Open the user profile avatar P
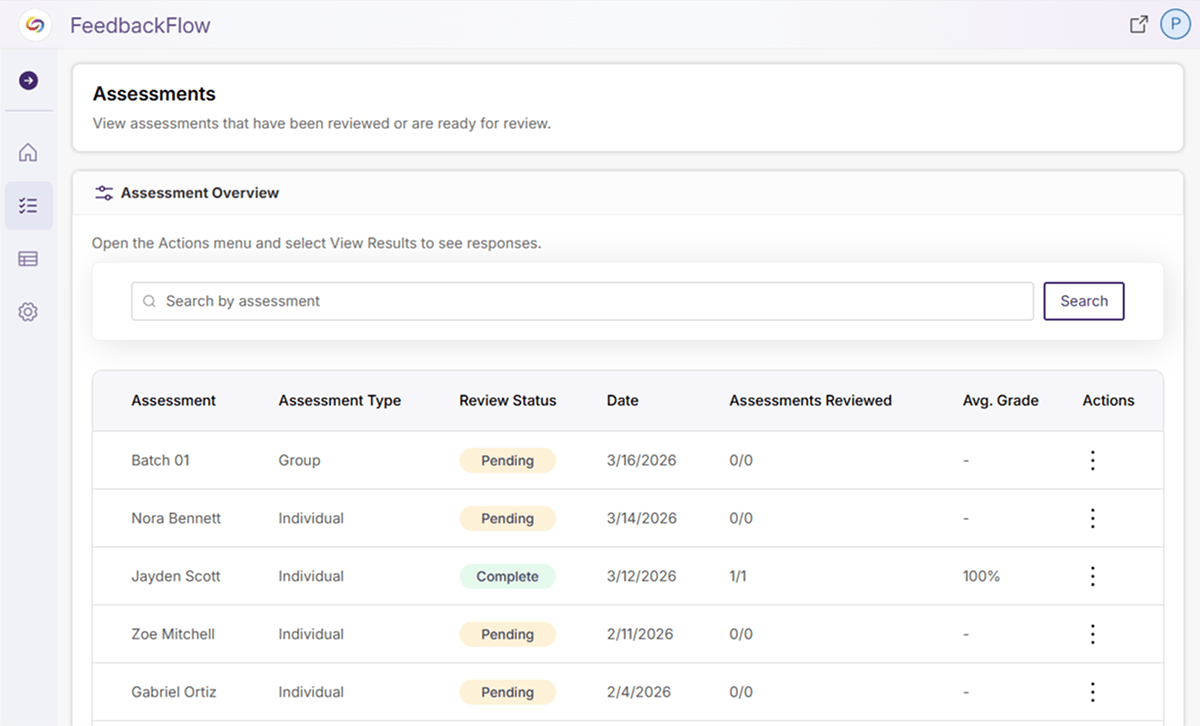Image resolution: width=1200 pixels, height=726 pixels. 1175,25
